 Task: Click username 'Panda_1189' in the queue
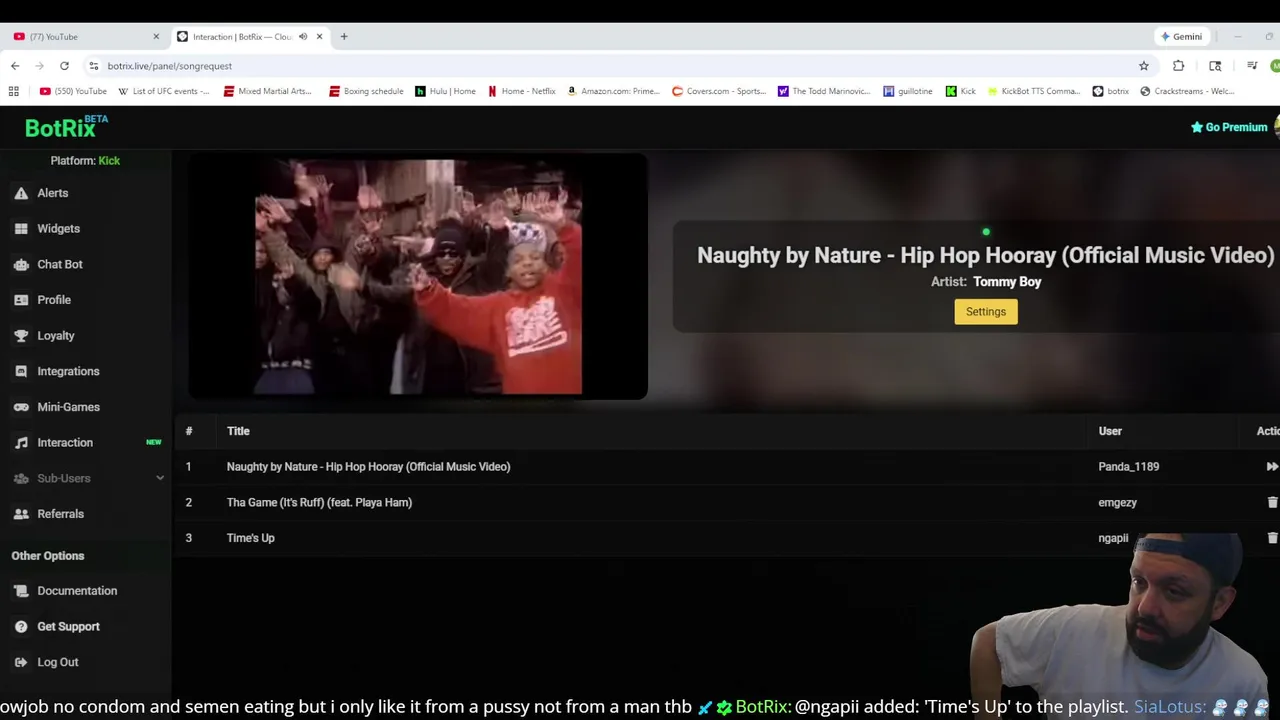[1129, 467]
